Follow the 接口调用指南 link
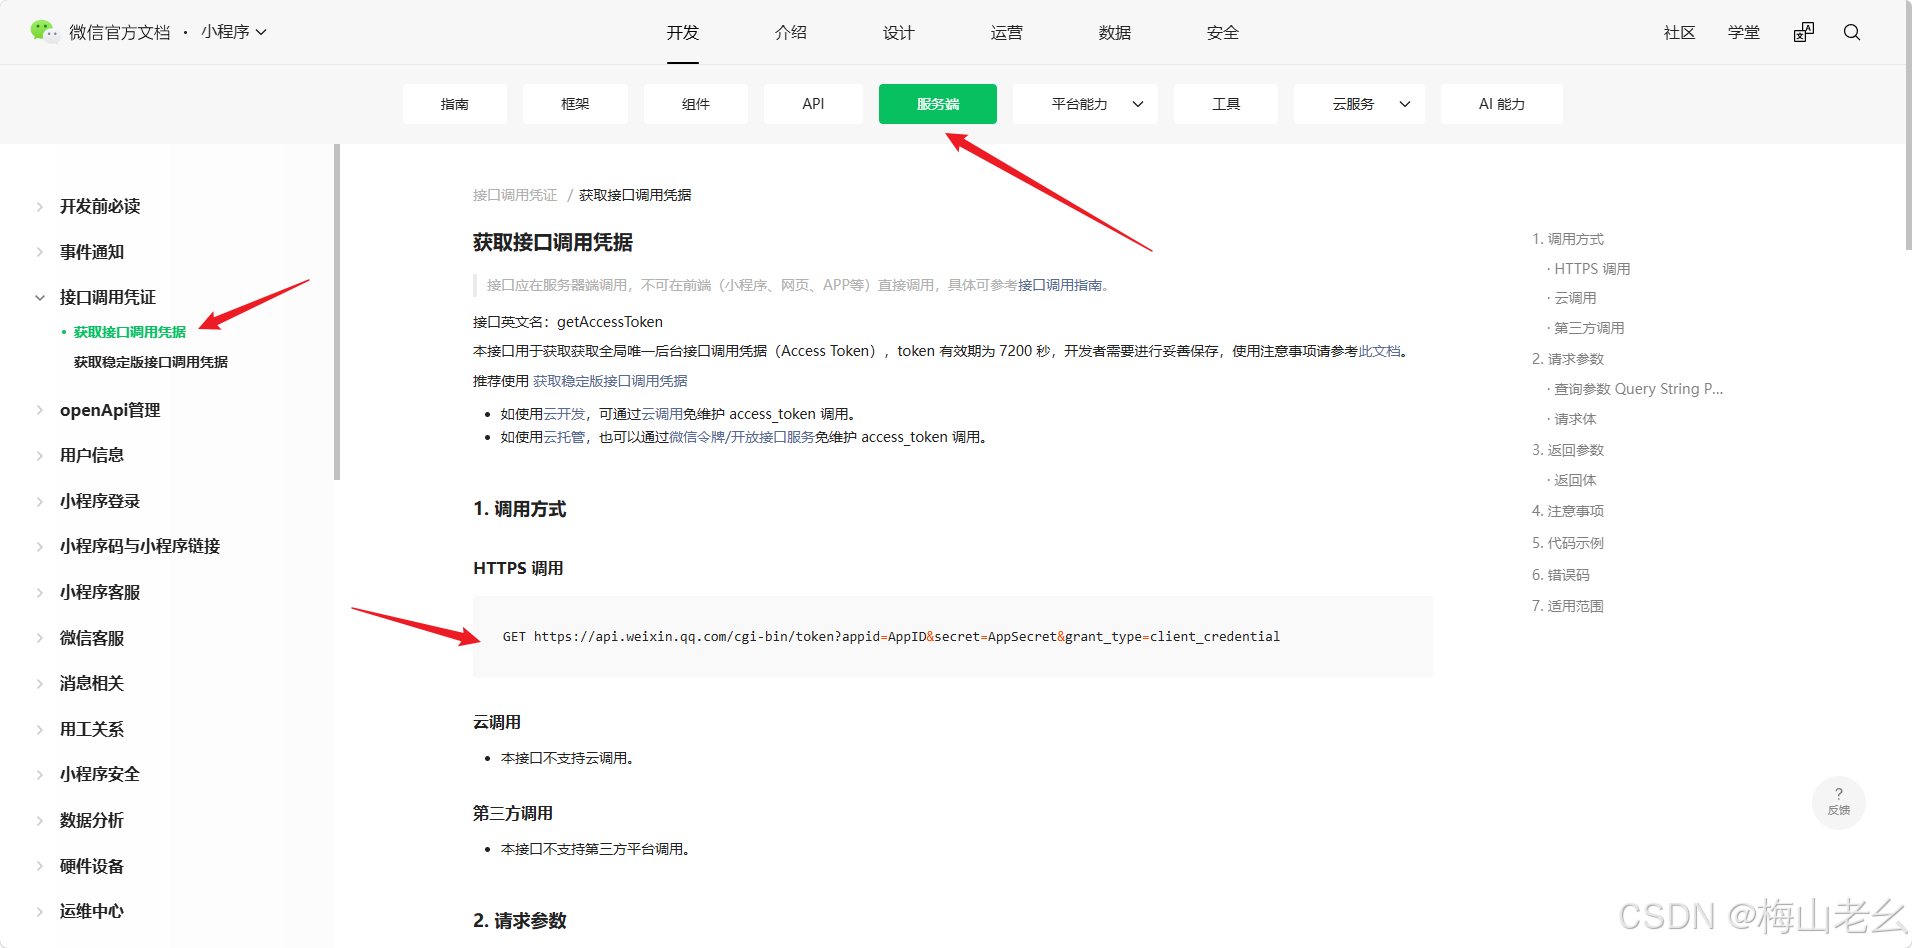Viewport: 1912px width, 948px height. pos(1060,285)
